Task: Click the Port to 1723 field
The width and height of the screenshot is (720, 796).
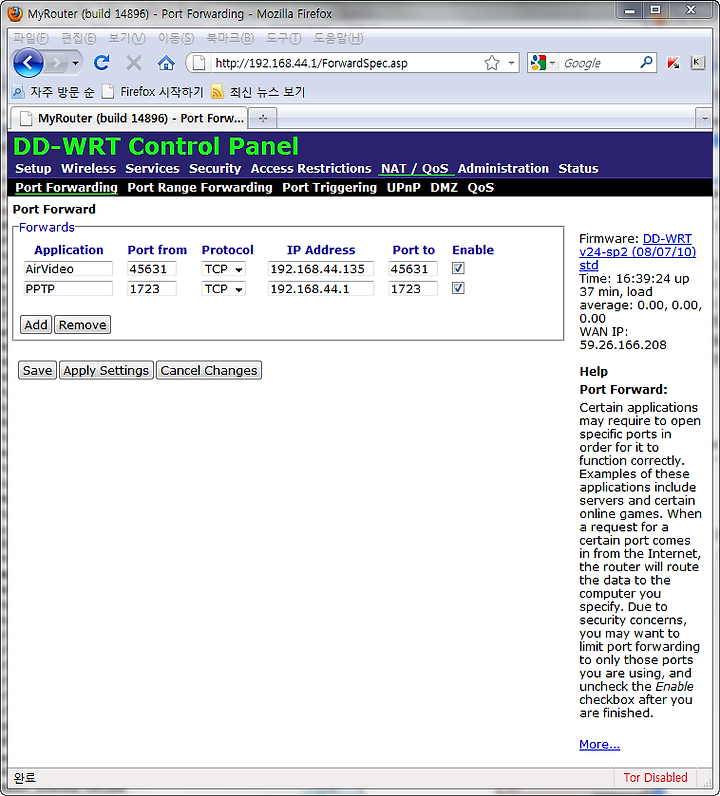Action: (413, 289)
